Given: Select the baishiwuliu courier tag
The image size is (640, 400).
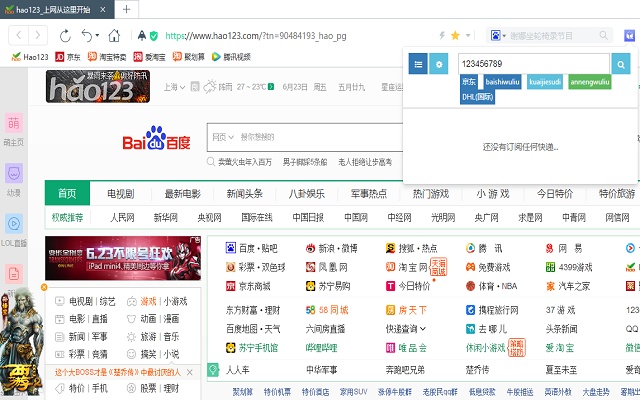Looking at the screenshot, I should pos(502,82).
